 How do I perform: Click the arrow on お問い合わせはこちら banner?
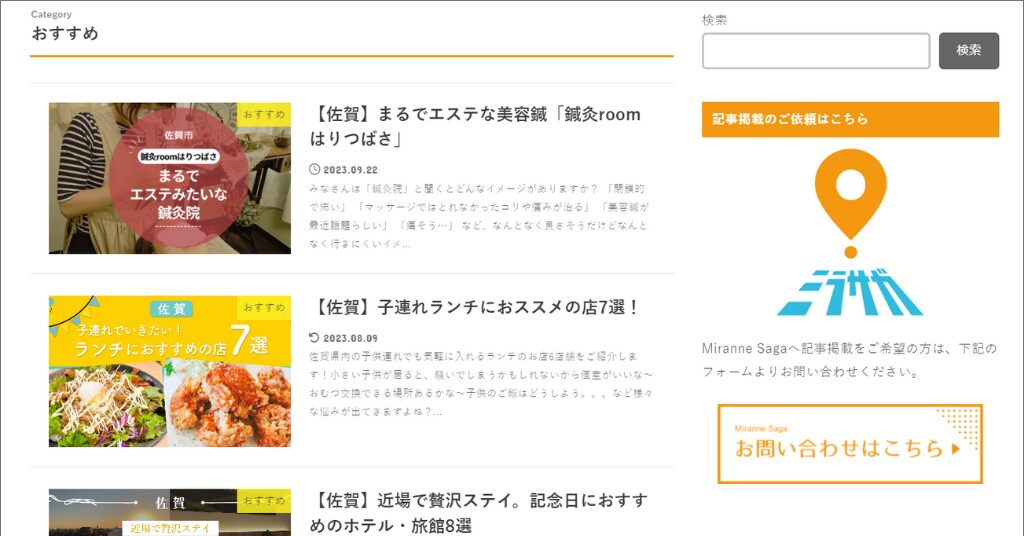(956, 449)
